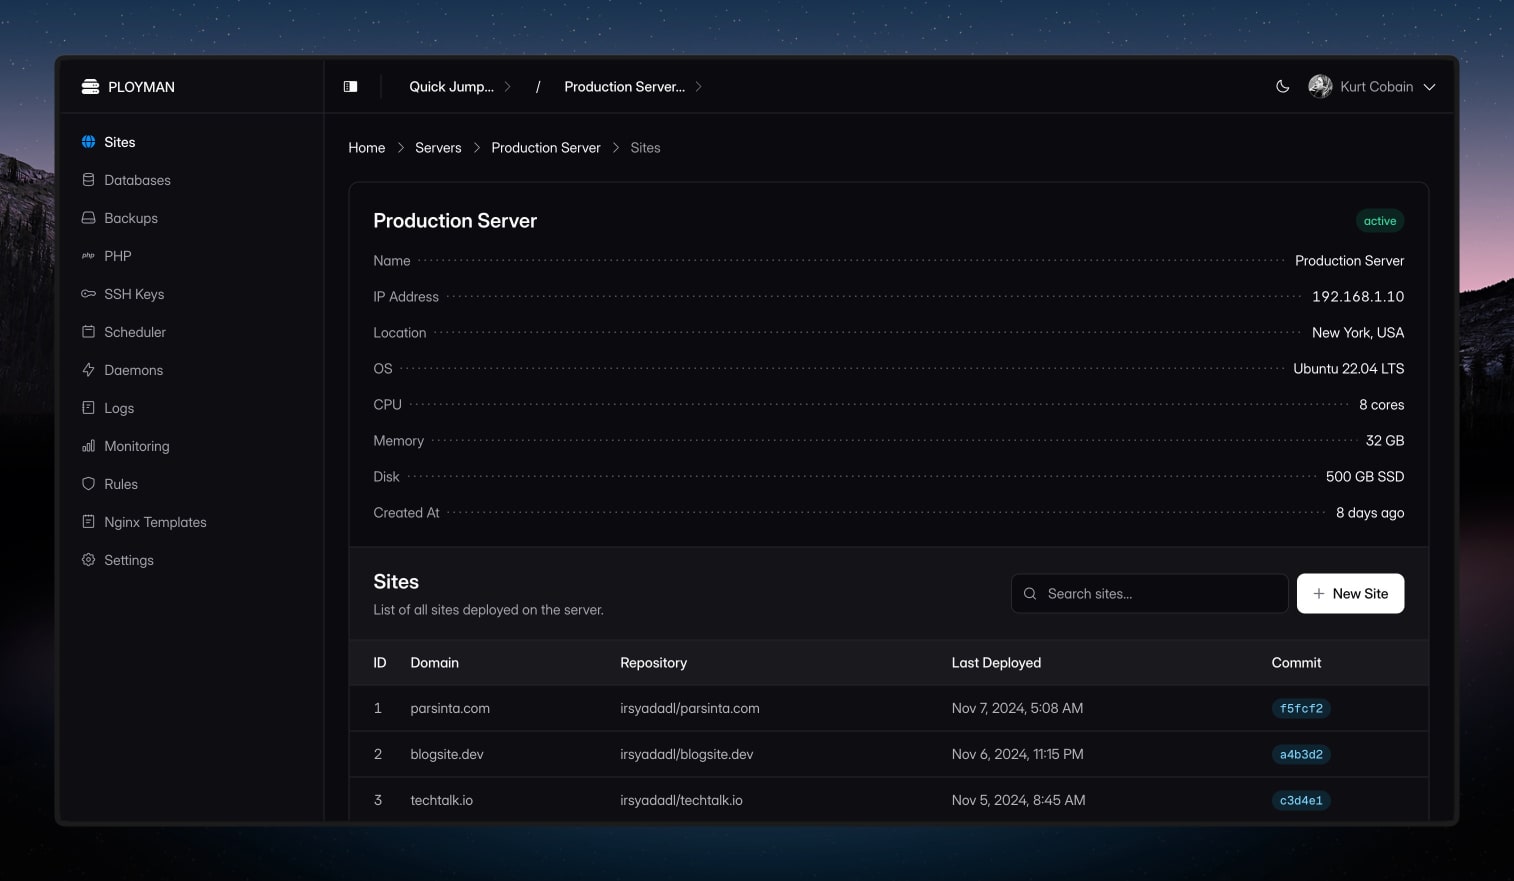Click the Ployman logo icon
1514x881 pixels.
click(90, 87)
